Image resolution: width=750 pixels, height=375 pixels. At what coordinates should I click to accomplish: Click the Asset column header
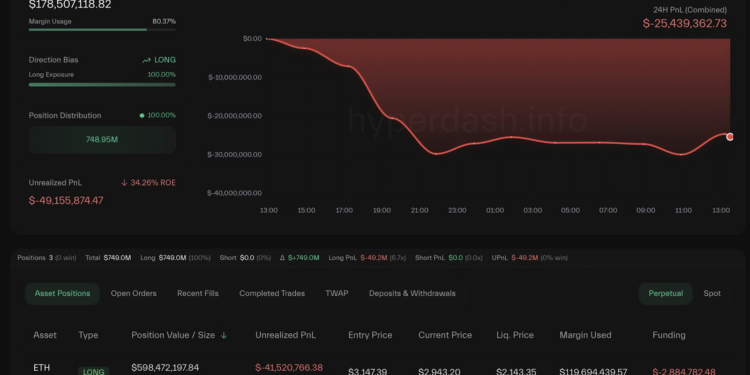(x=44, y=335)
